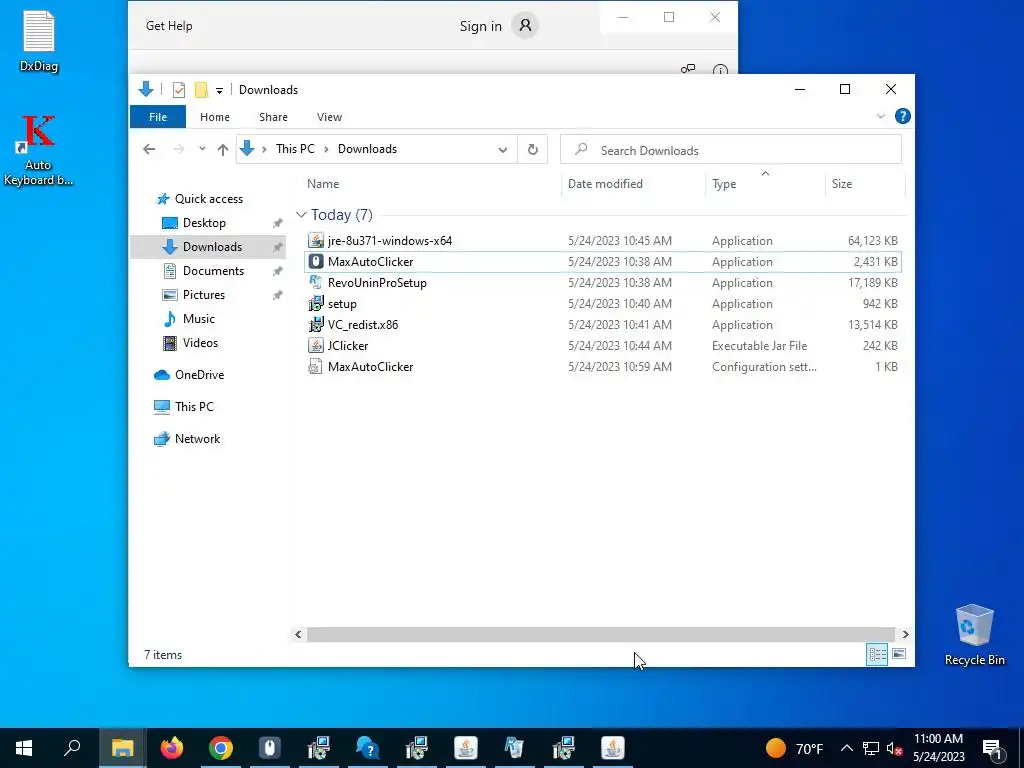This screenshot has height=768, width=1024.
Task: Click the horizontal scrollbar thumb
Action: (x=600, y=634)
